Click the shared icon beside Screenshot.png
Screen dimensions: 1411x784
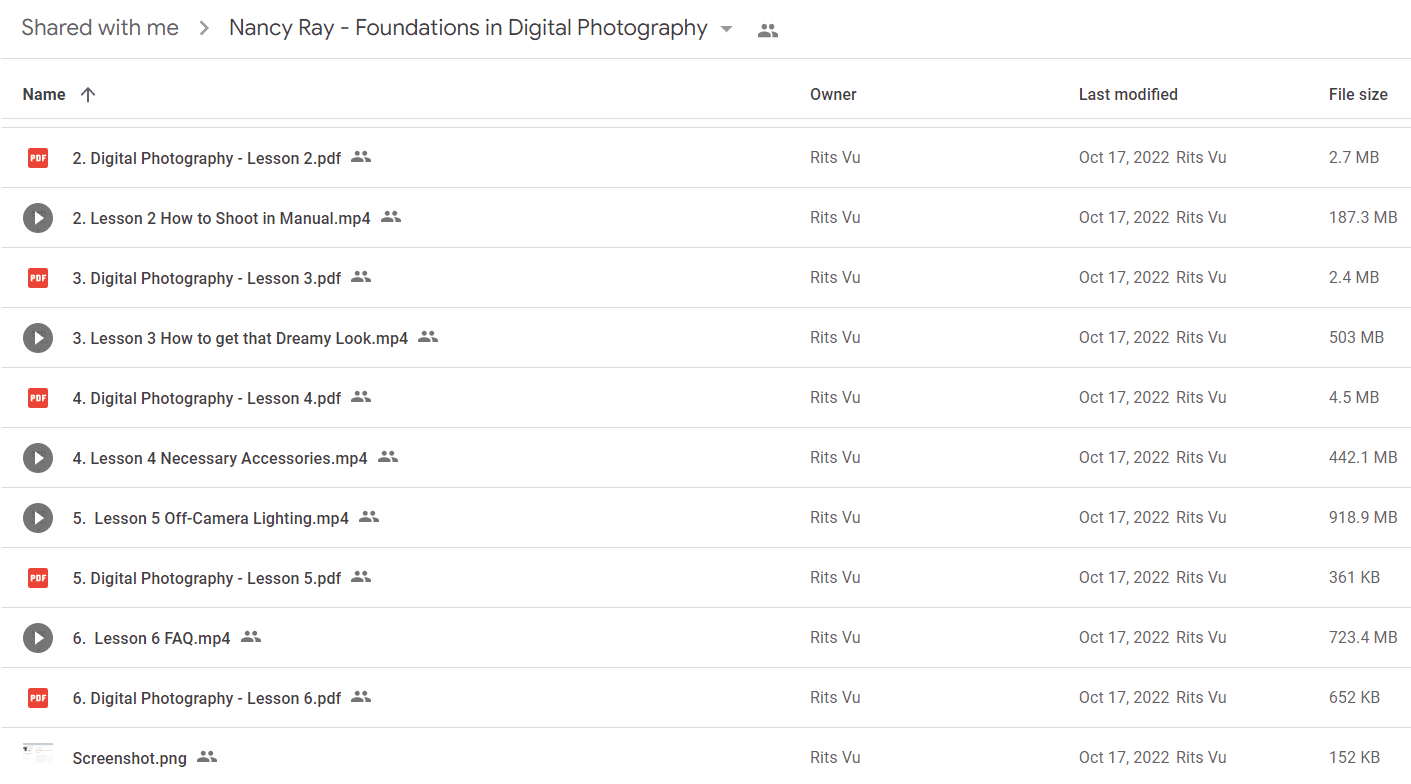[x=207, y=757]
